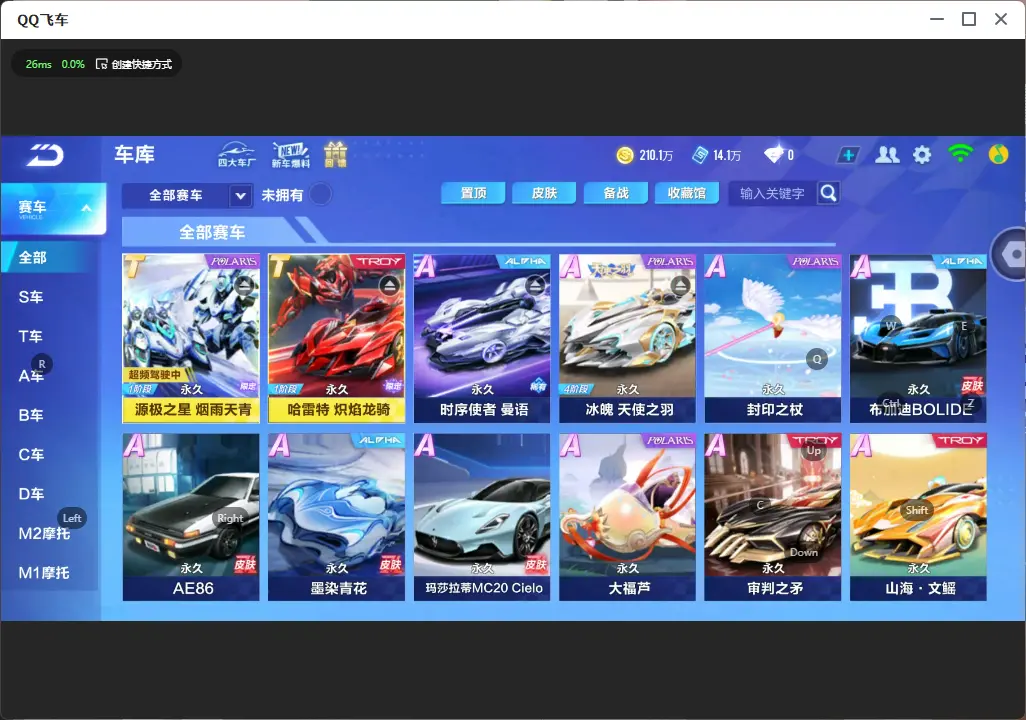Click the 创建快捷方式 shortcut button
Screen dimensions: 1026x720
pos(134,64)
